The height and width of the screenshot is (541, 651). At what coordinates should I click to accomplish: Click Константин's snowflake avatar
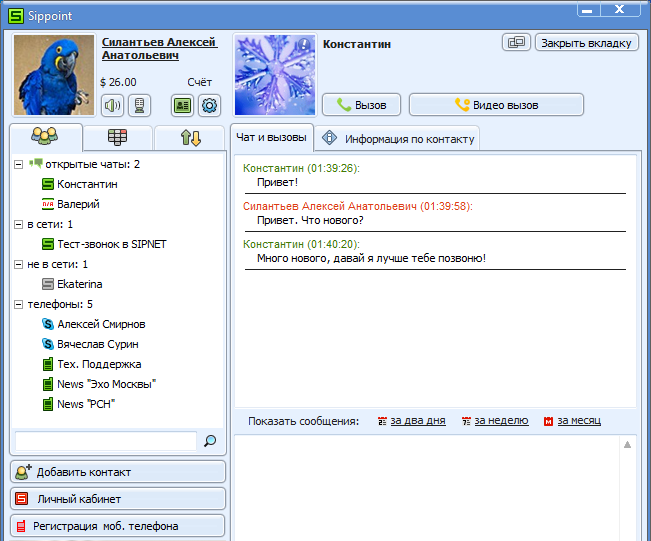coord(275,75)
